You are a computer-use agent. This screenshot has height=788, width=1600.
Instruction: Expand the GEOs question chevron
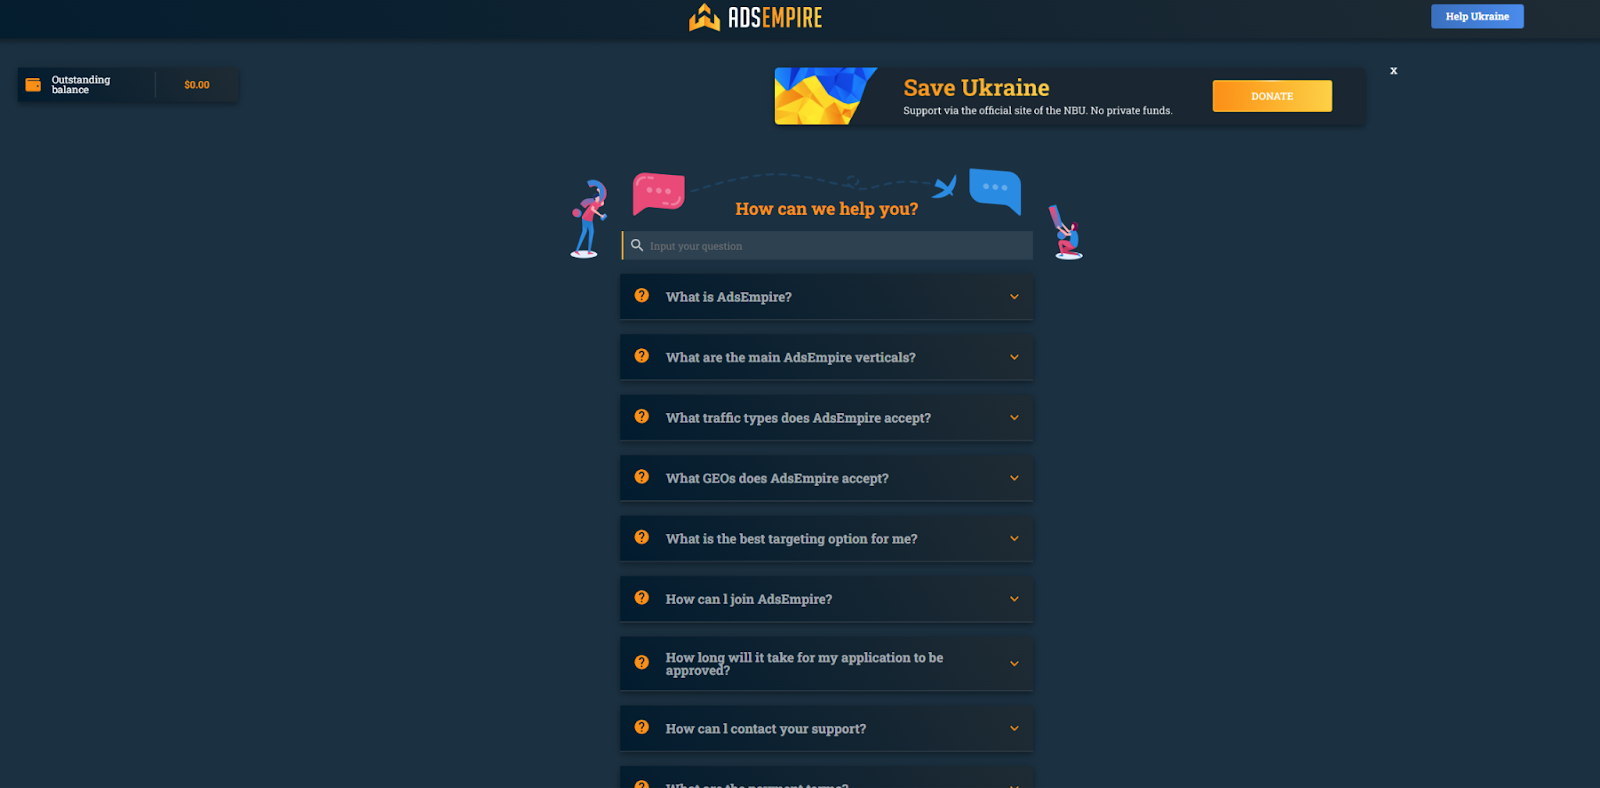1014,478
